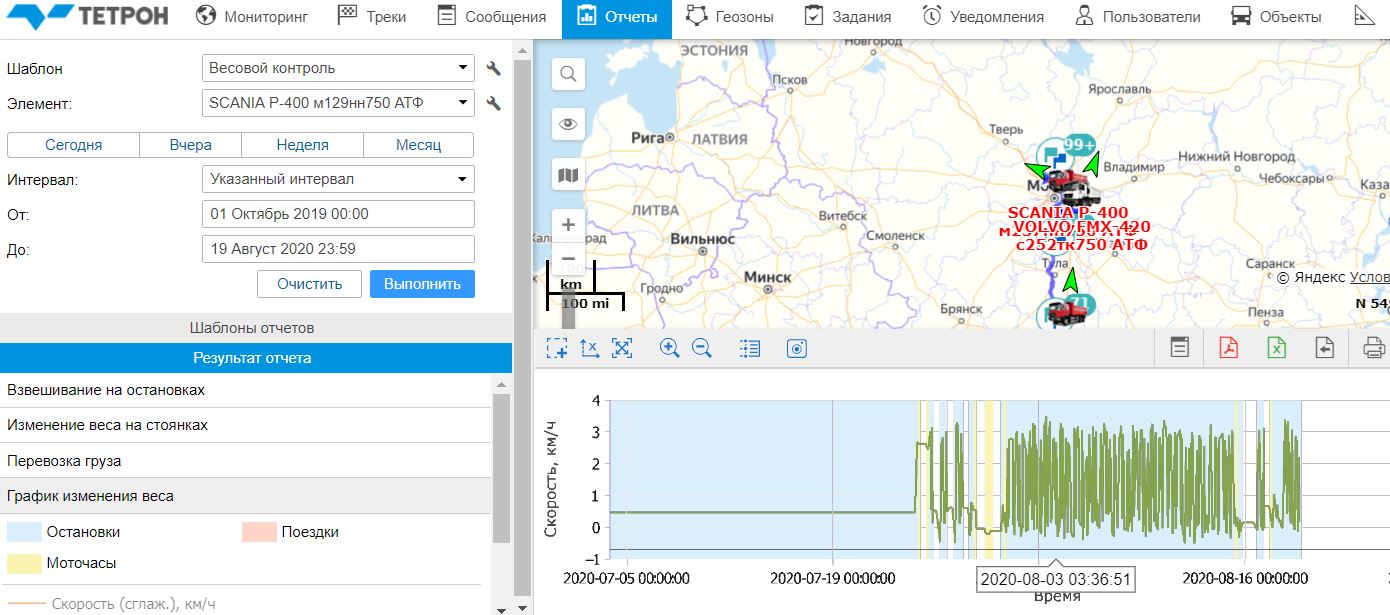
Task: Click the От date input field
Action: coord(338,214)
